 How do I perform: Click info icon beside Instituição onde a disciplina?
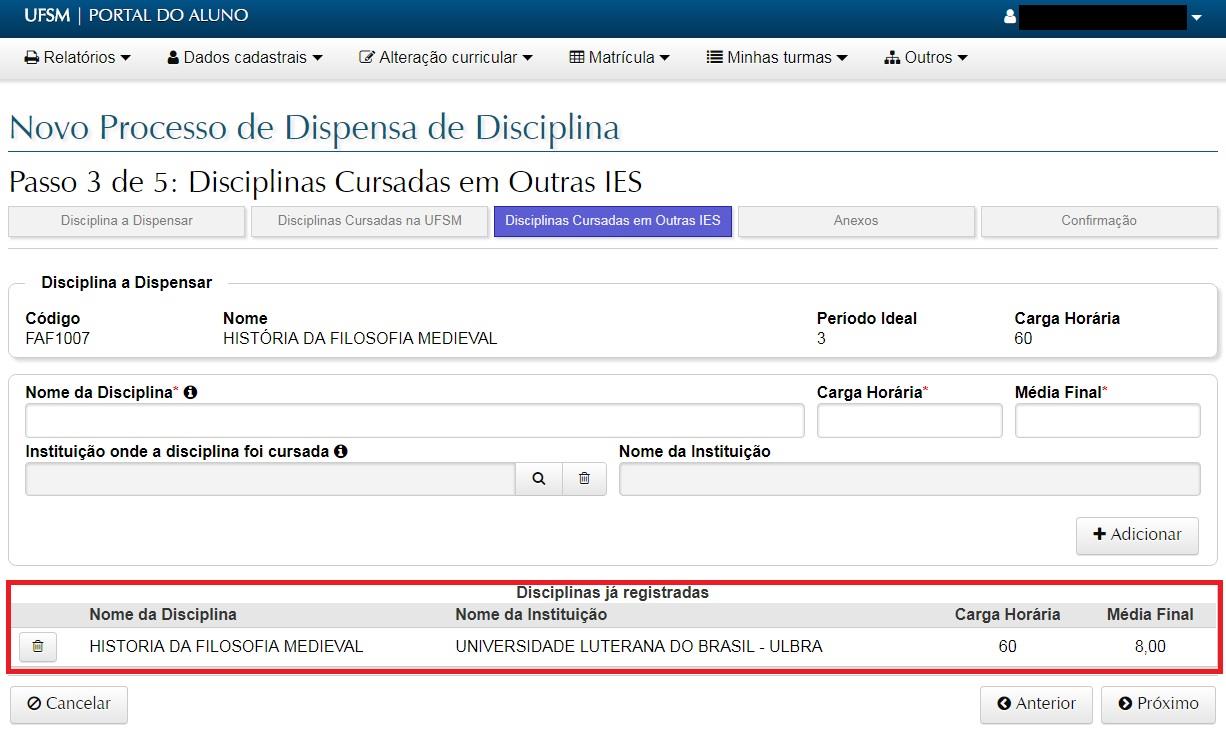(341, 452)
